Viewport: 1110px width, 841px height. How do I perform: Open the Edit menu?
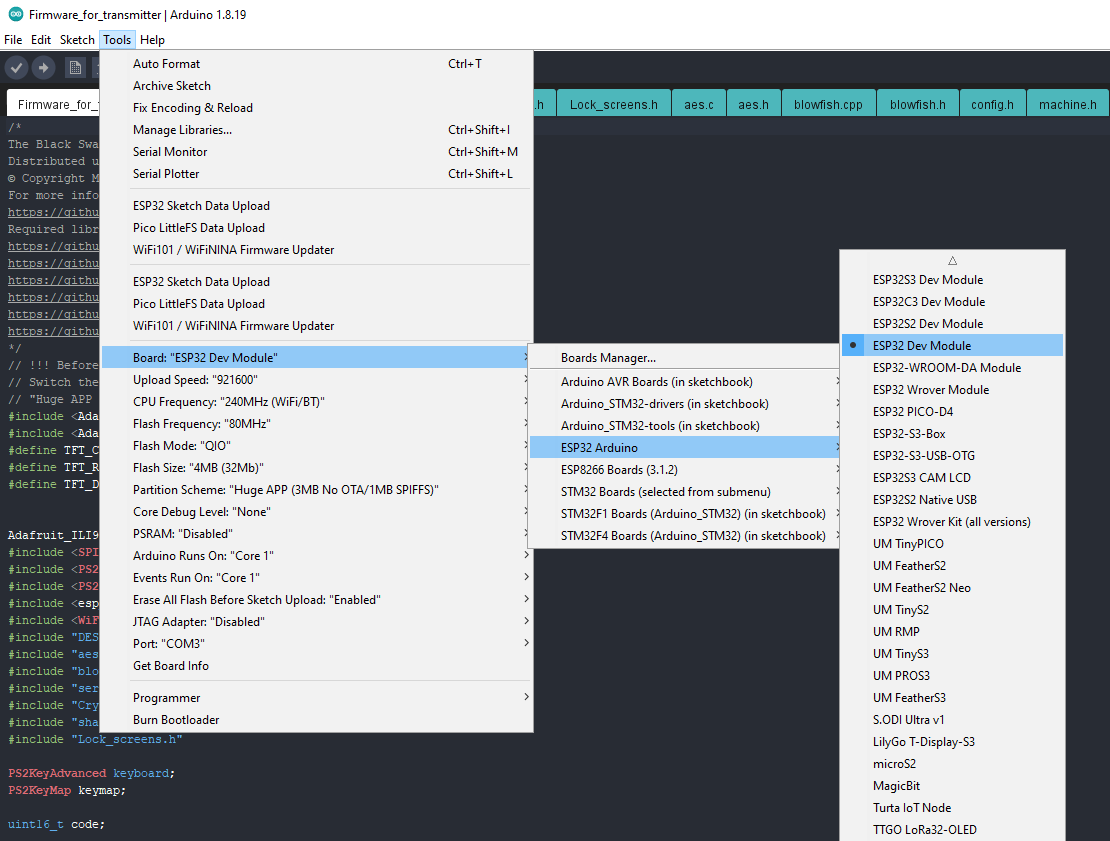point(41,40)
